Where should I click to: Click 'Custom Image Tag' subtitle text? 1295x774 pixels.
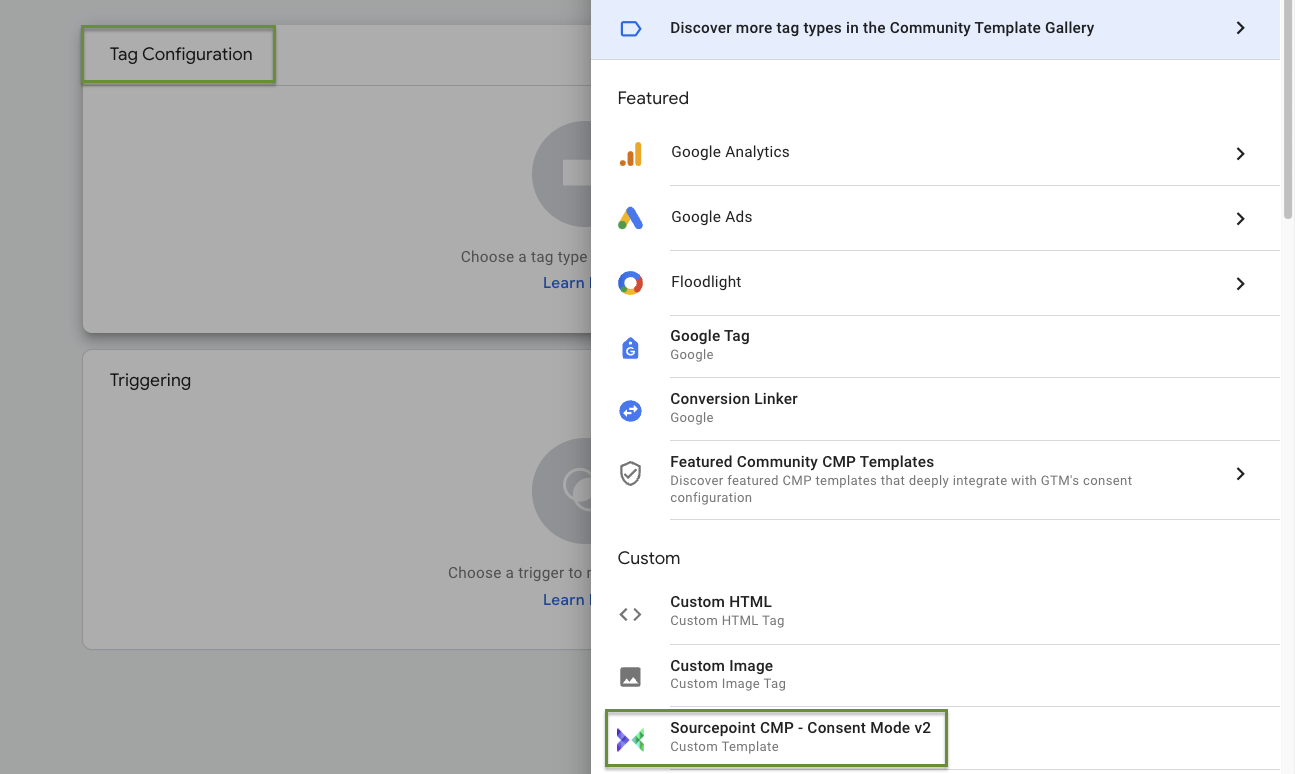[x=728, y=684]
